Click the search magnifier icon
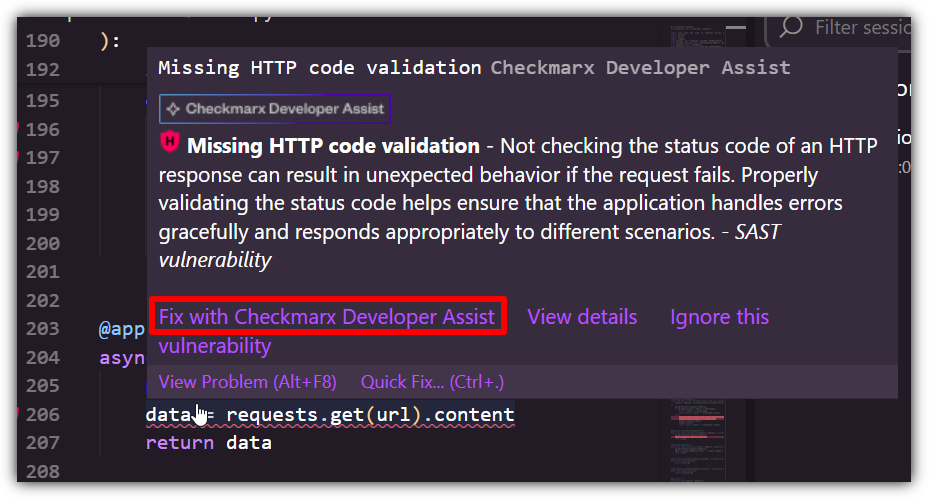929x500 pixels. [791, 27]
